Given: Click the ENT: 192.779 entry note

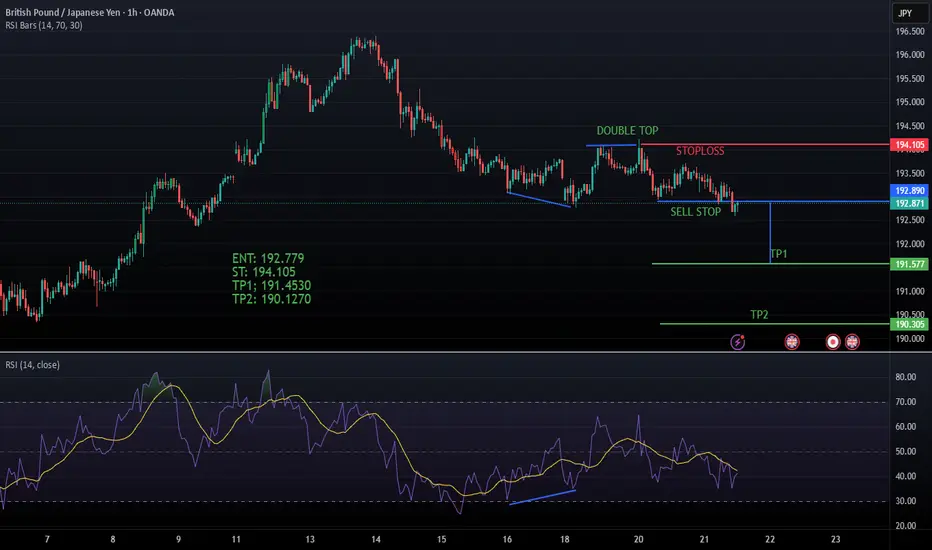Looking at the screenshot, I should 268,258.
